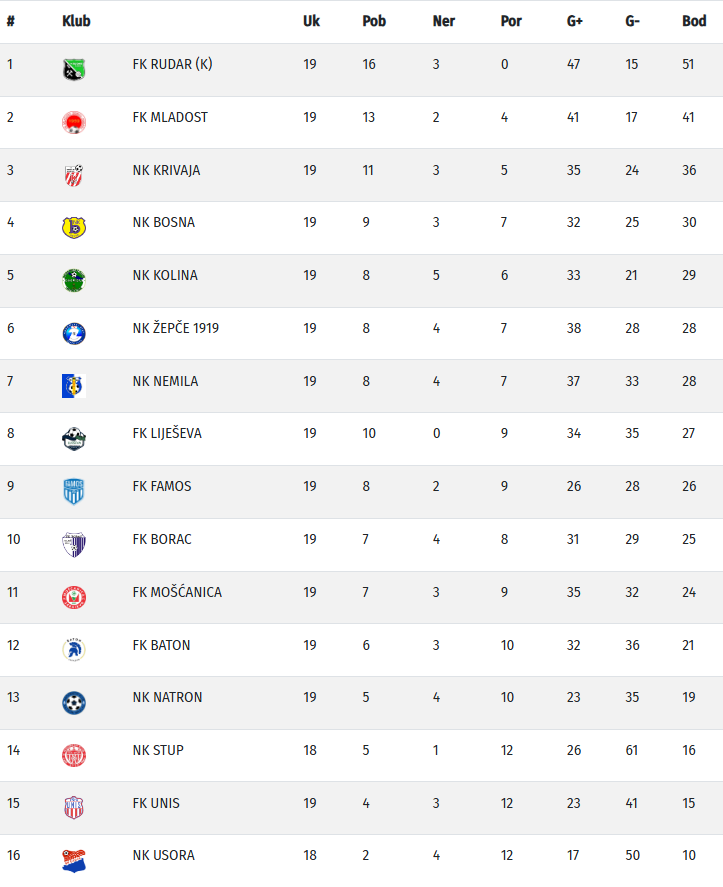The image size is (723, 887).
Task: Click the Bod column header
Action: [694, 21]
